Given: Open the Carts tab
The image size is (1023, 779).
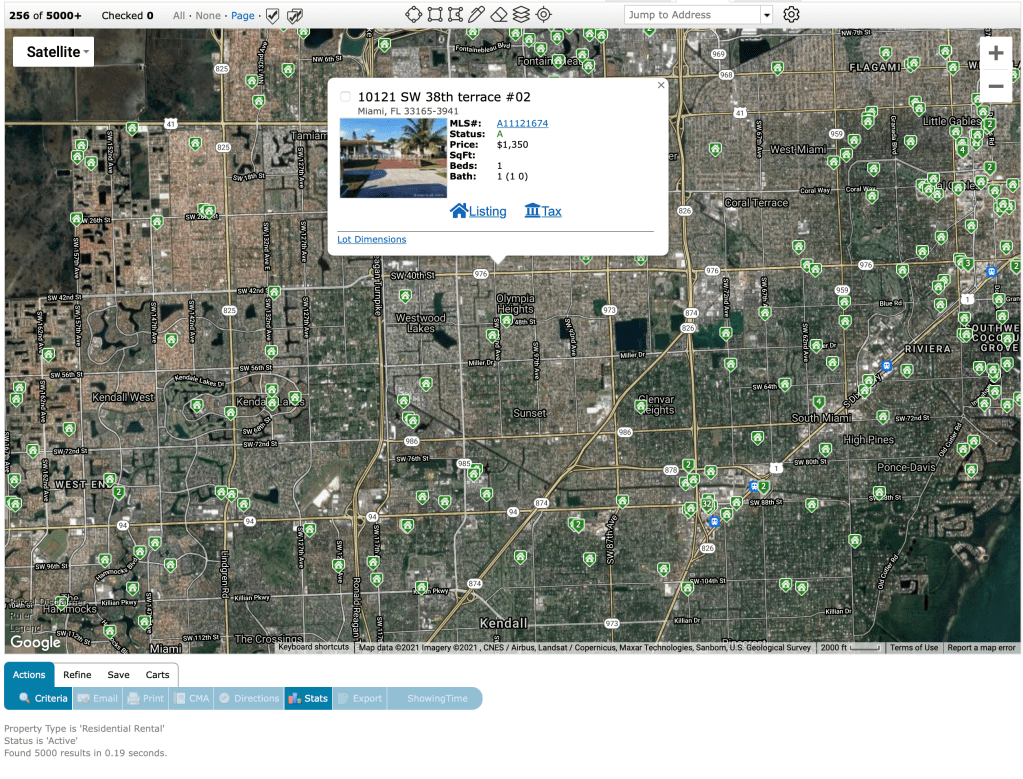Looking at the screenshot, I should point(157,675).
